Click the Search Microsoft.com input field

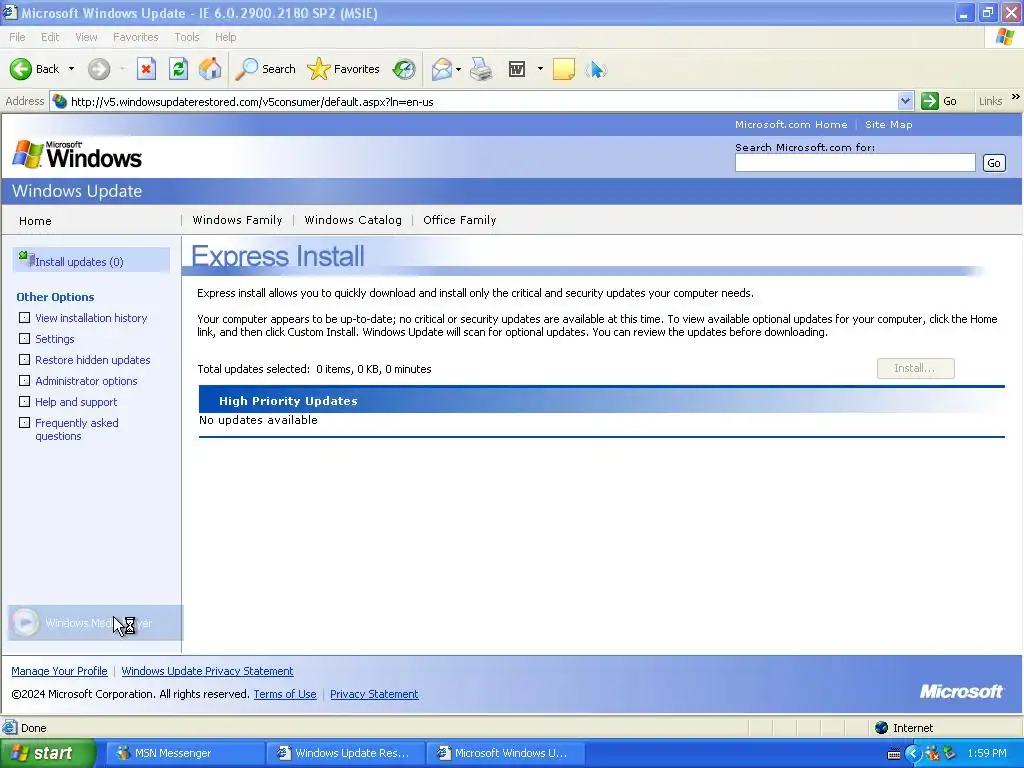(x=855, y=163)
